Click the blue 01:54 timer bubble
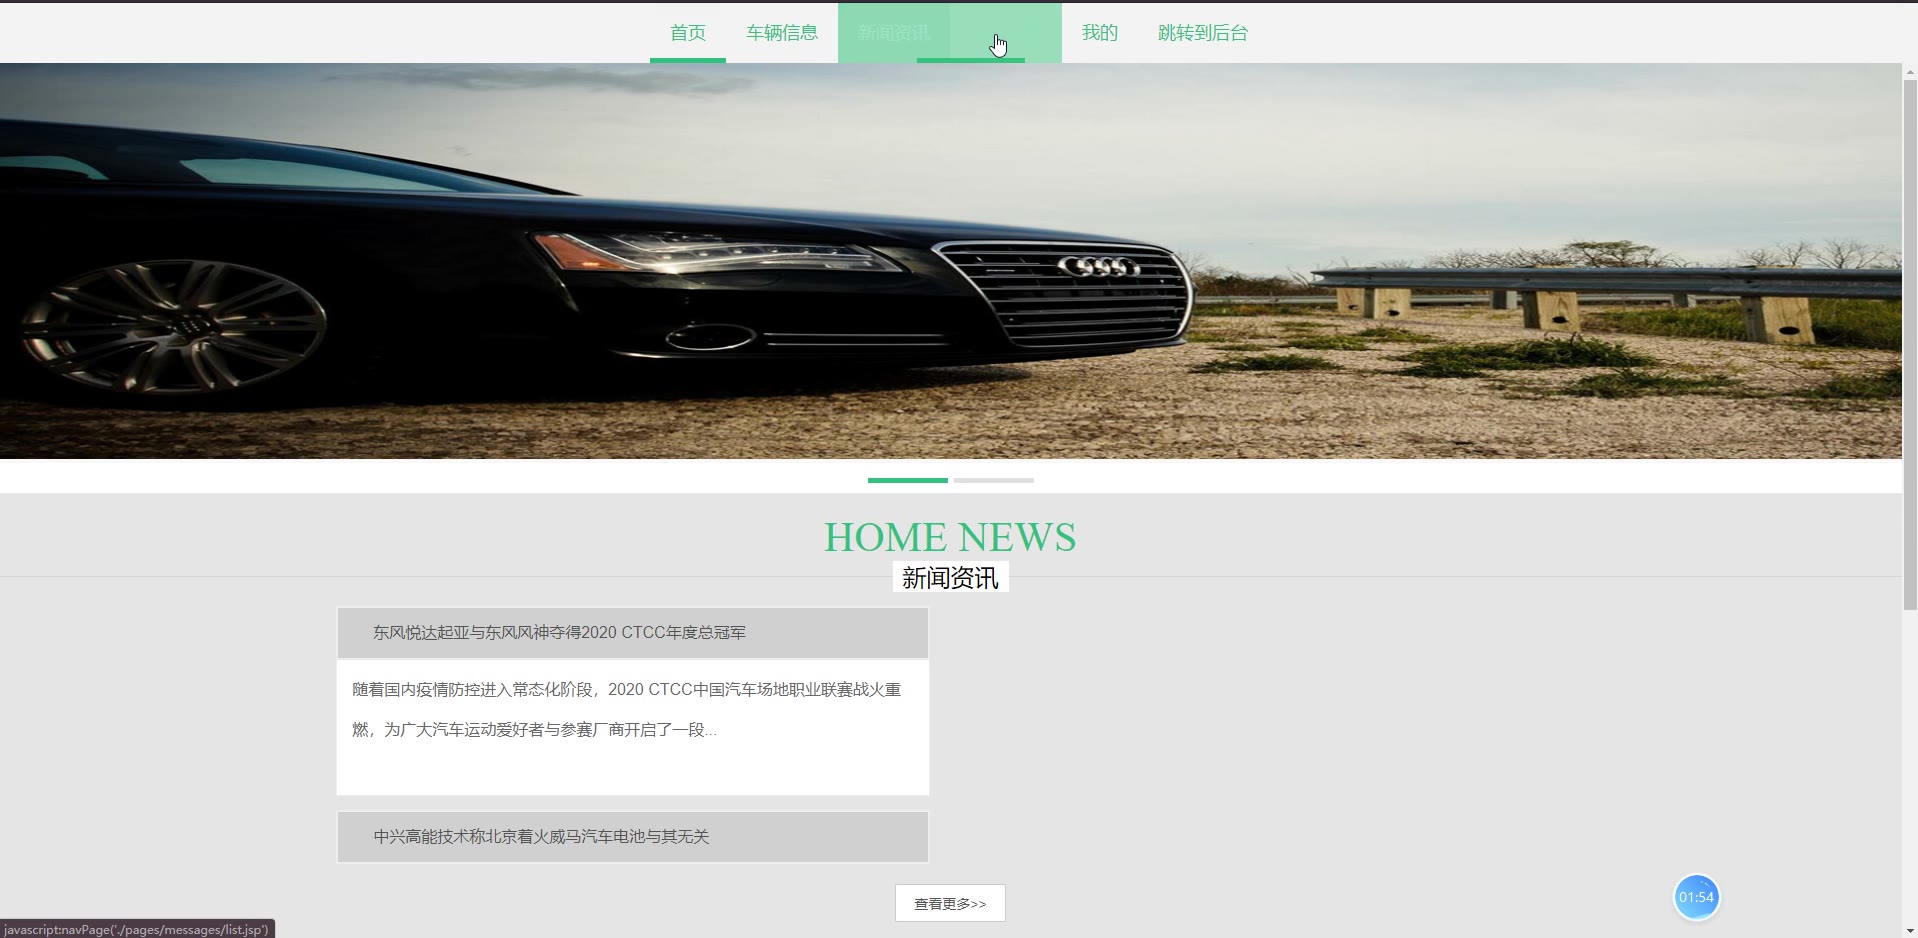 pyautogui.click(x=1696, y=897)
